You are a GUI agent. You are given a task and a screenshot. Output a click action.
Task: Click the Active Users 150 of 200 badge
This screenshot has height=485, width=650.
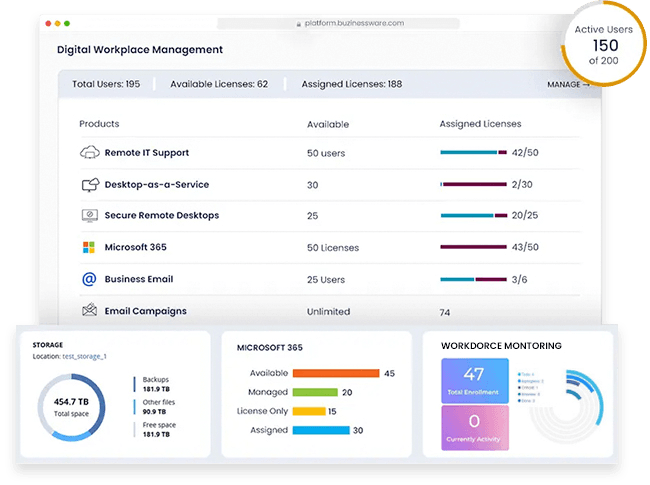(x=603, y=45)
